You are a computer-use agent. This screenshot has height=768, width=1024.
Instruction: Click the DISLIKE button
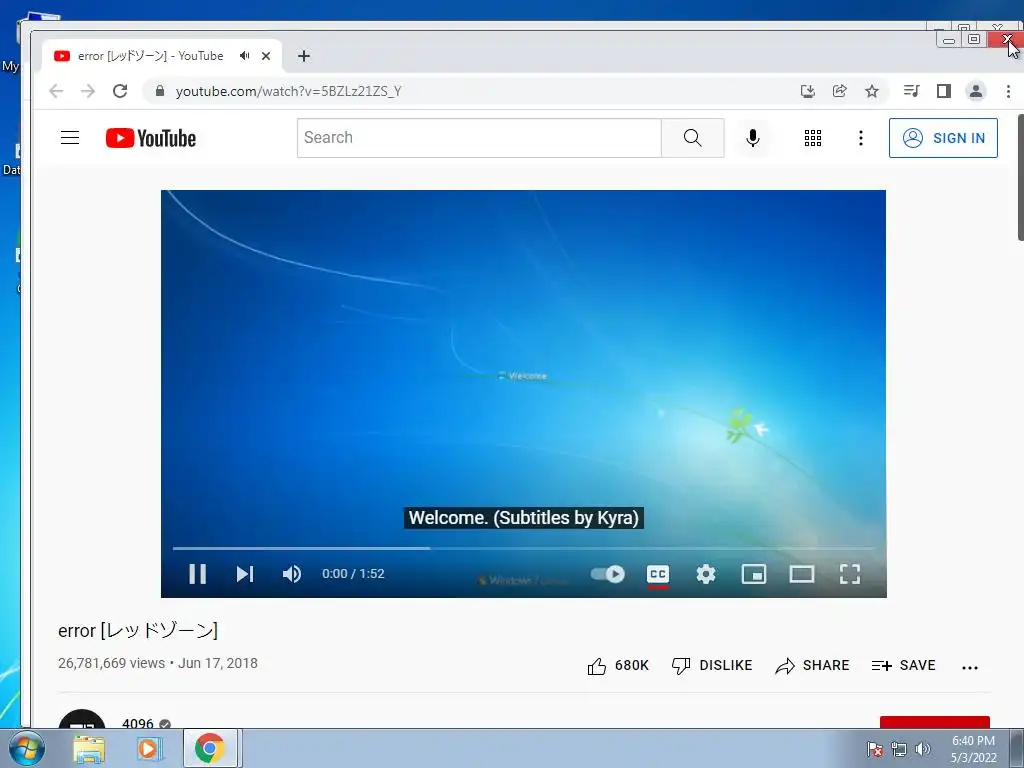(712, 665)
